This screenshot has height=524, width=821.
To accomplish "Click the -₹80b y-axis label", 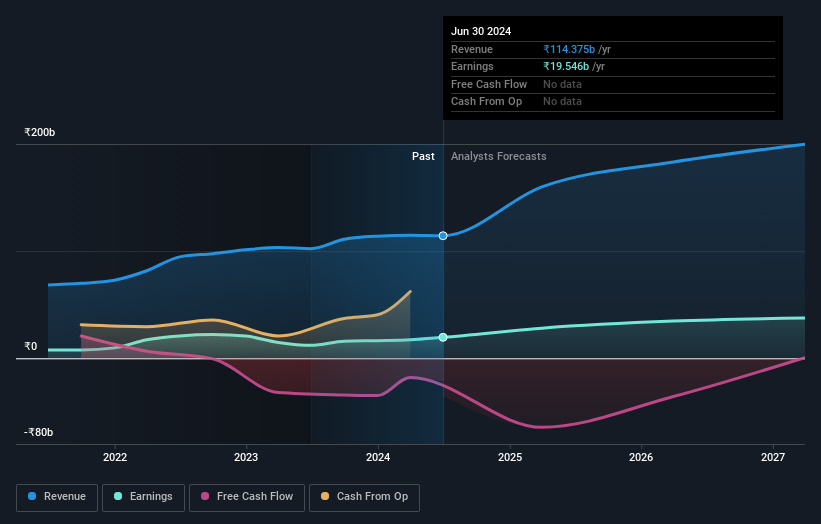I will (x=38, y=432).
